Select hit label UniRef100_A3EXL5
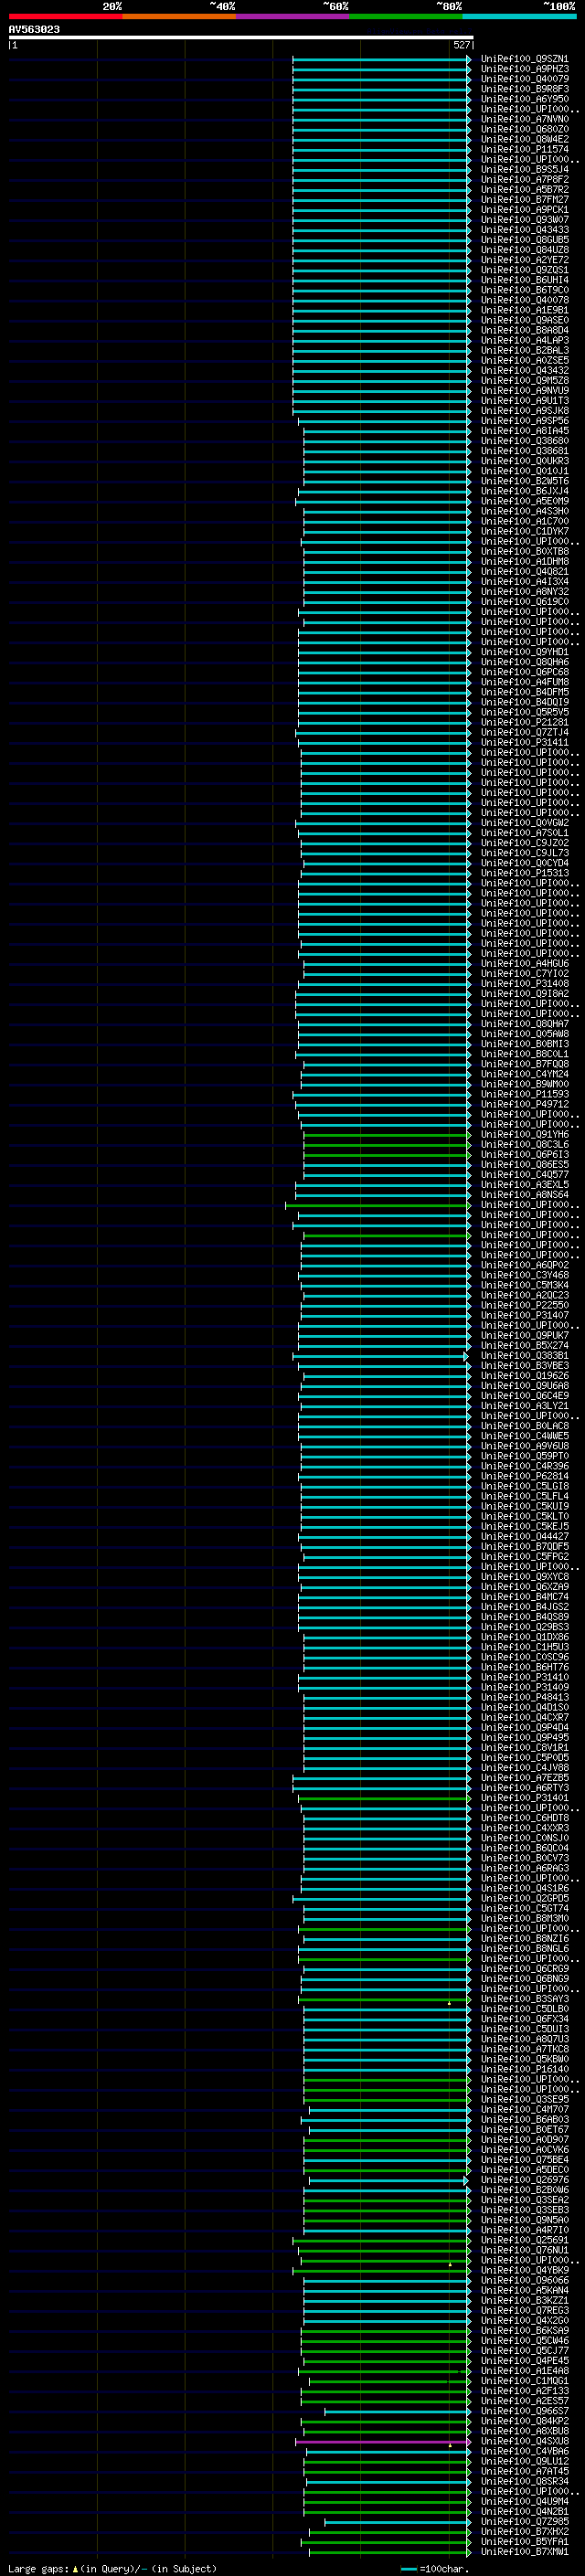Screen dimensions: 585x2576 525,1185
